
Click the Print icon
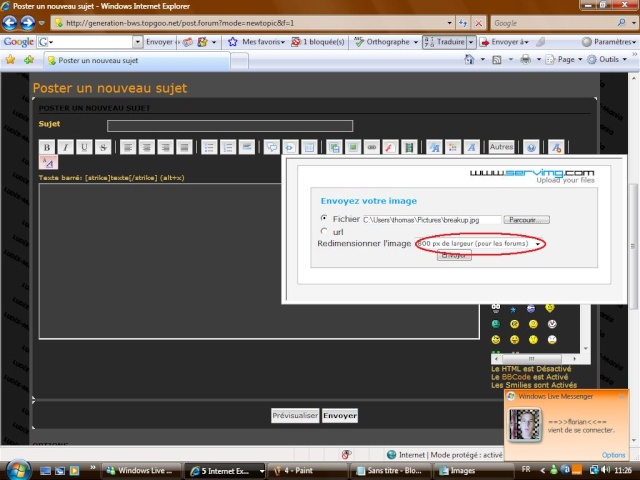pyautogui.click(x=525, y=60)
